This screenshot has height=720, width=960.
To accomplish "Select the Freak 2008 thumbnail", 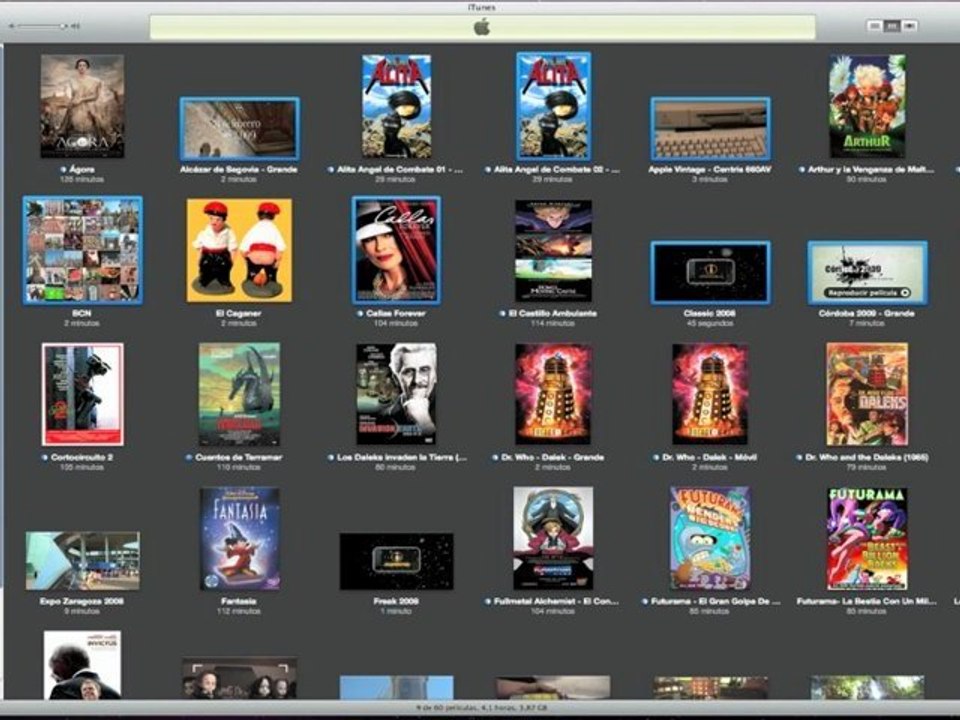I will click(396, 561).
